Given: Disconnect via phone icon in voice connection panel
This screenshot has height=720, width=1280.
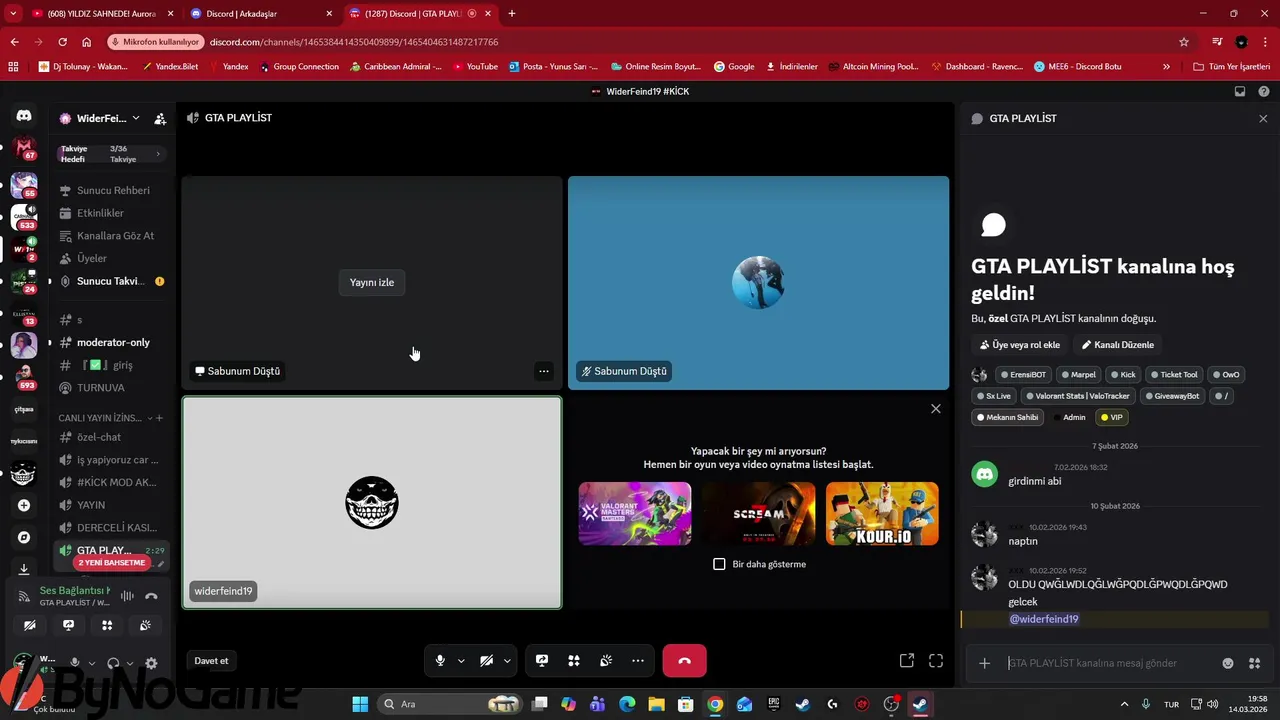Looking at the screenshot, I should [x=151, y=596].
